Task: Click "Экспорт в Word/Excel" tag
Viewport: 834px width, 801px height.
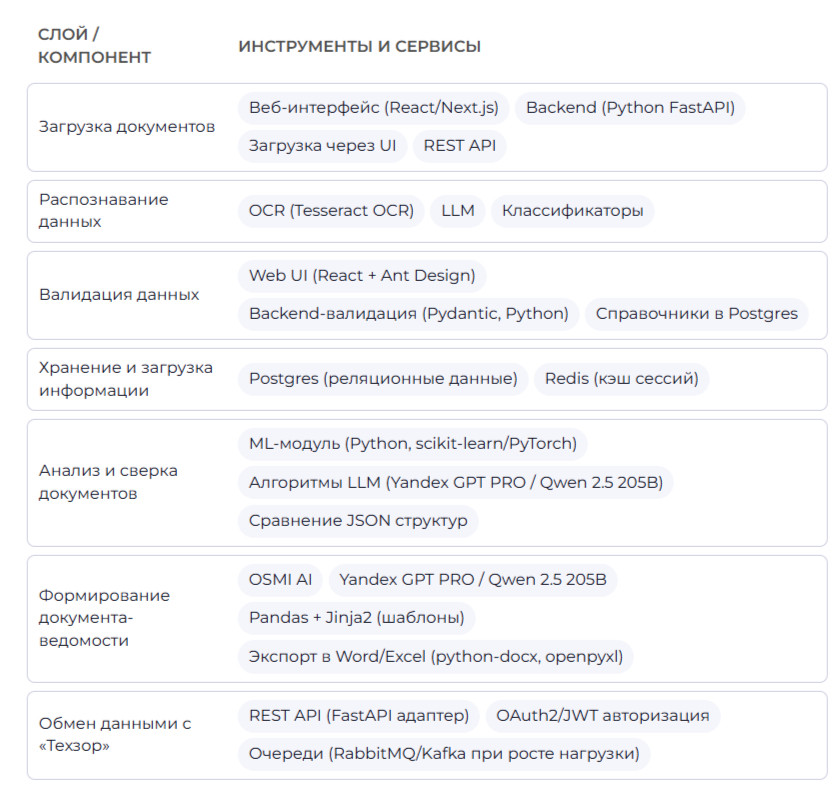Action: click(x=435, y=657)
